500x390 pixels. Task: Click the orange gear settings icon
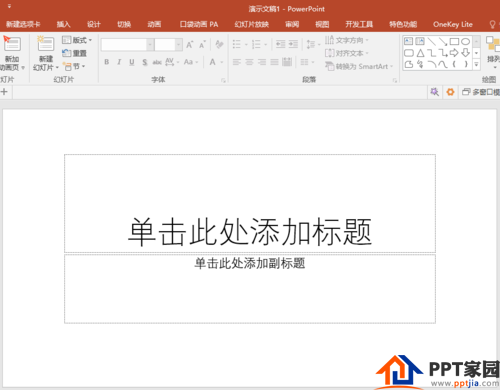[x=450, y=92]
